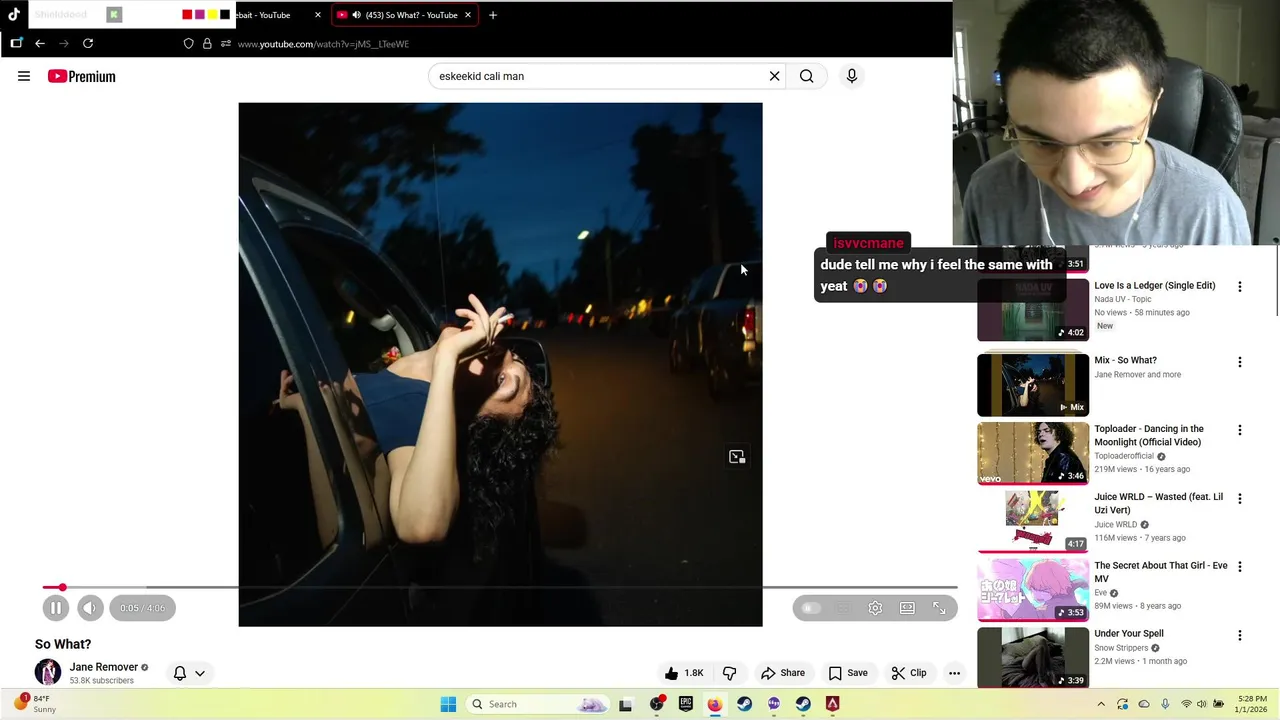
Task: Seek on the video progress bar
Action: point(500,588)
